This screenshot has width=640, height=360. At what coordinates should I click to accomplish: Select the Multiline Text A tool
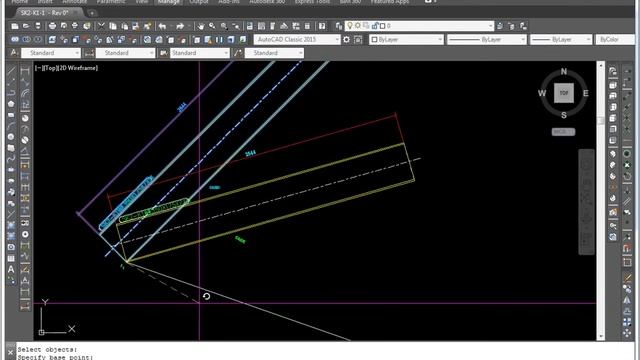pos(11,269)
